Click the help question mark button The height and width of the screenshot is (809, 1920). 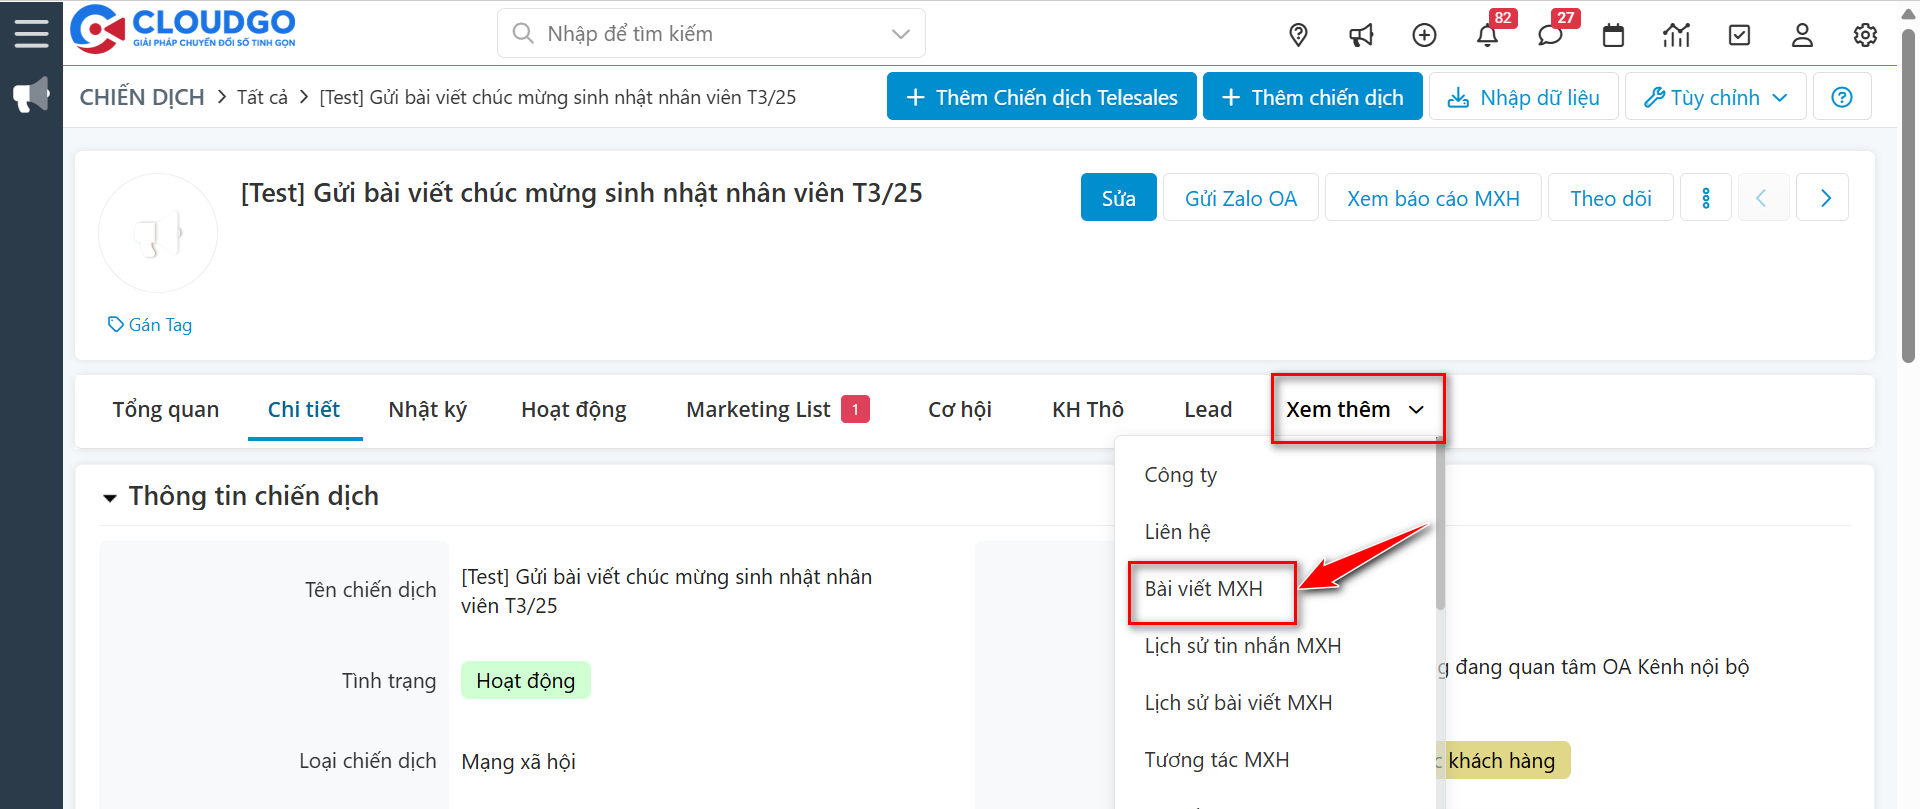1842,97
